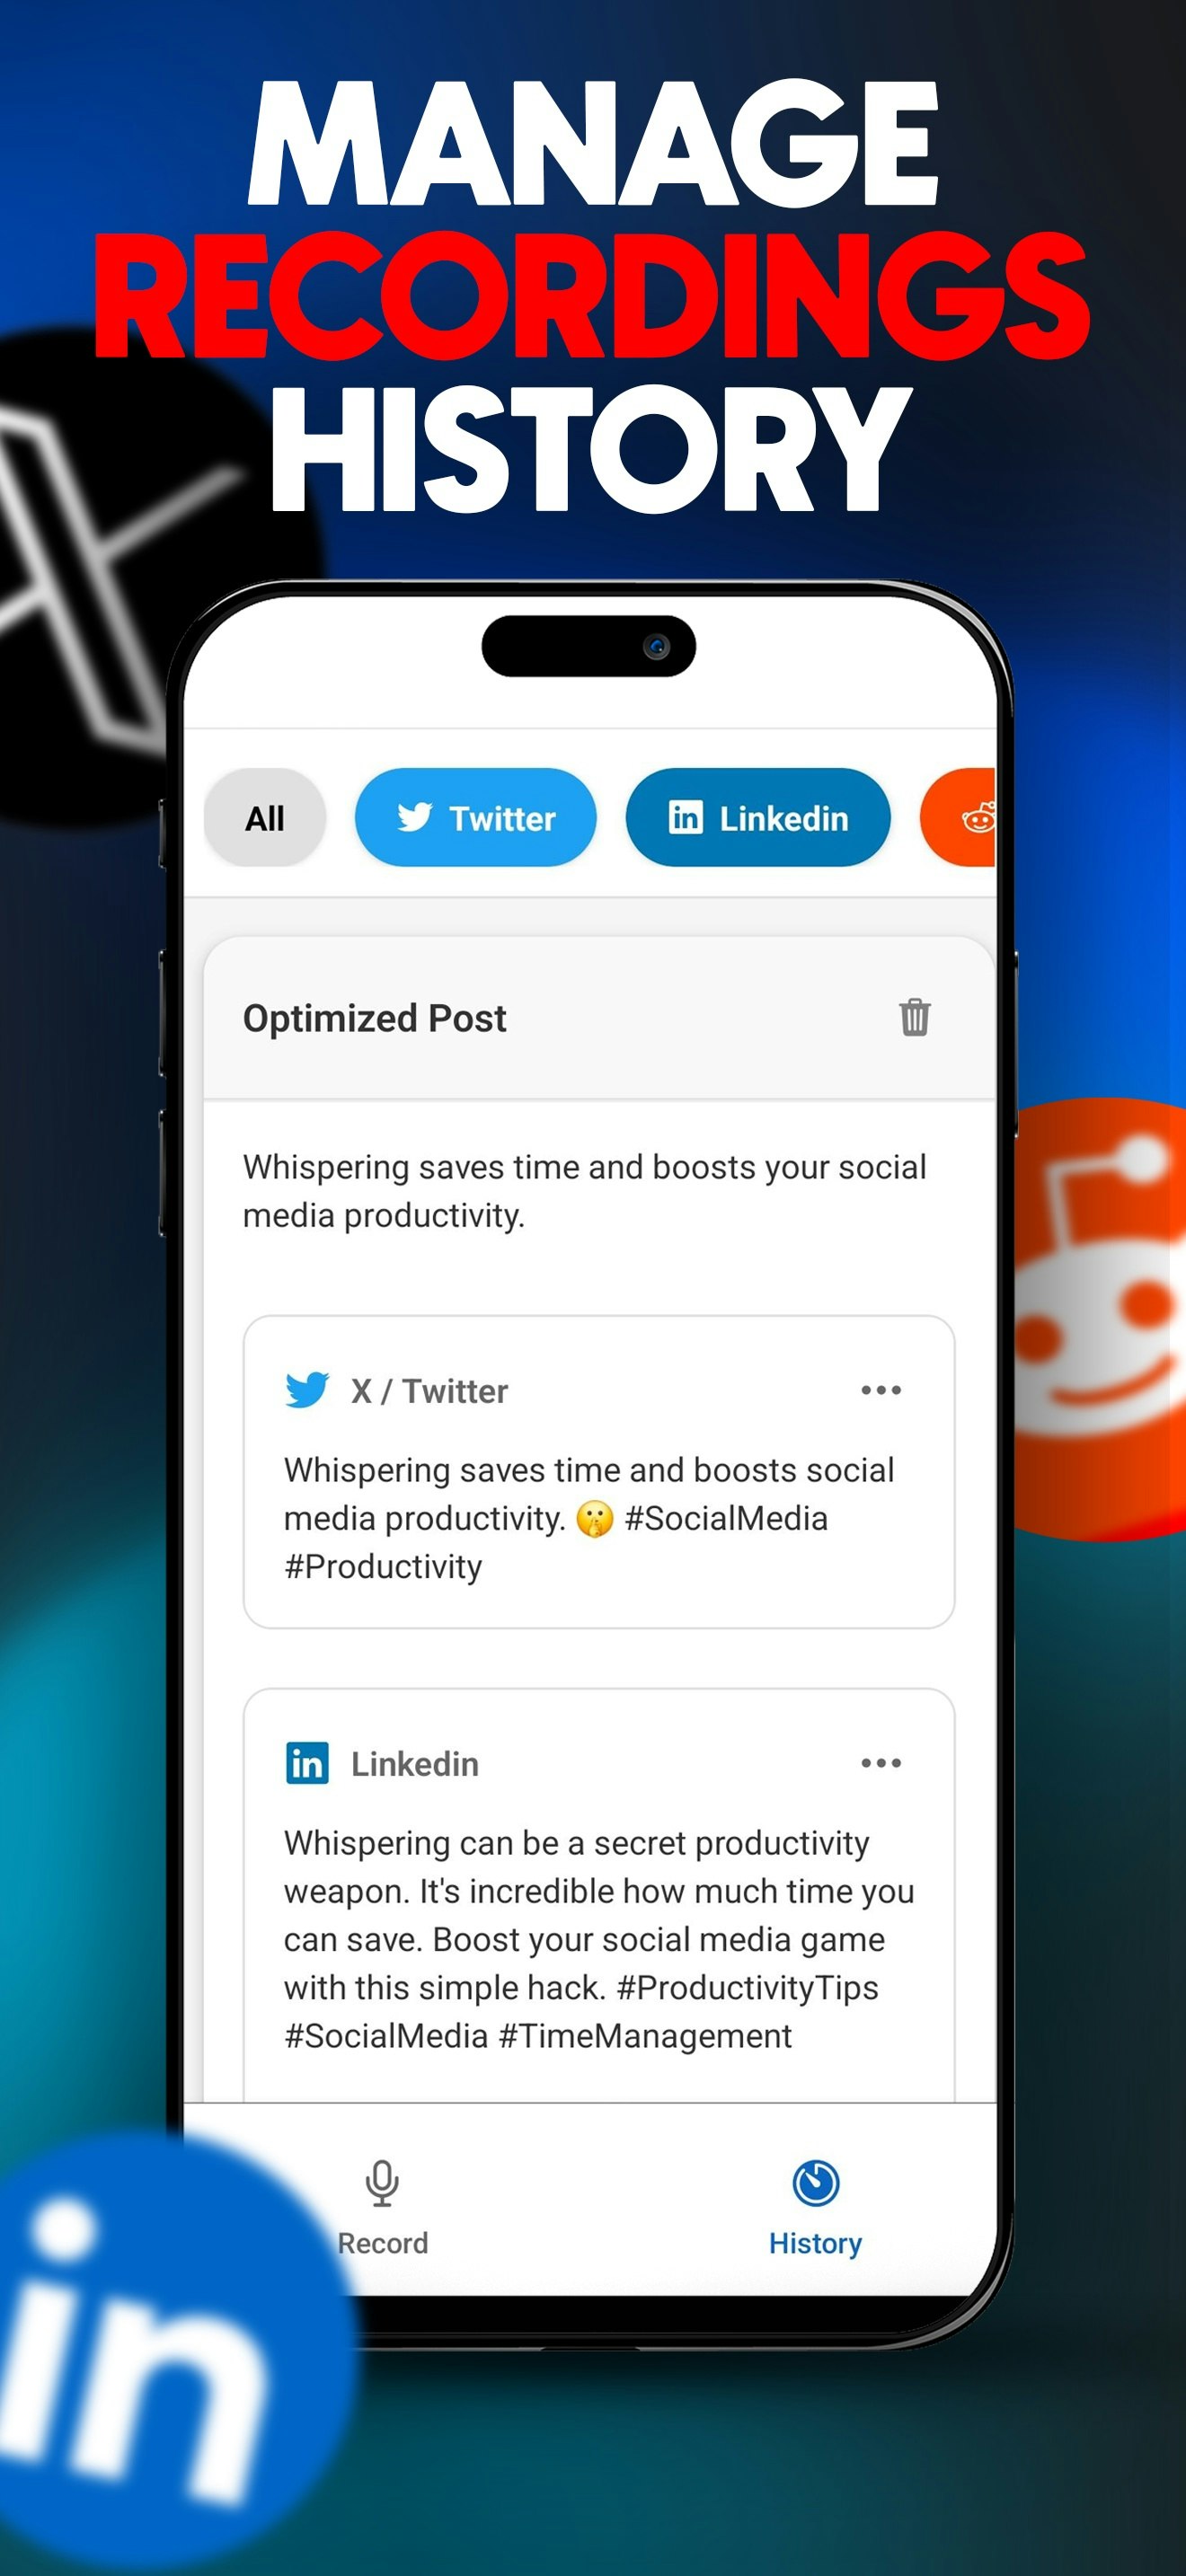Filter history by Twitter chip
Screen dimensions: 1186x2576
point(476,818)
